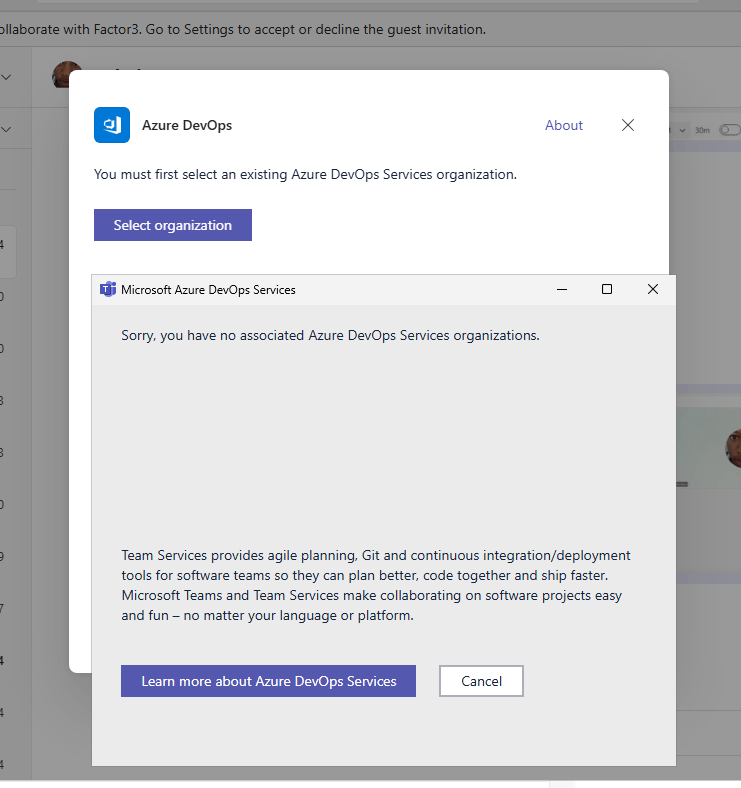Click the Teams icon in popup title bar

[x=108, y=289]
